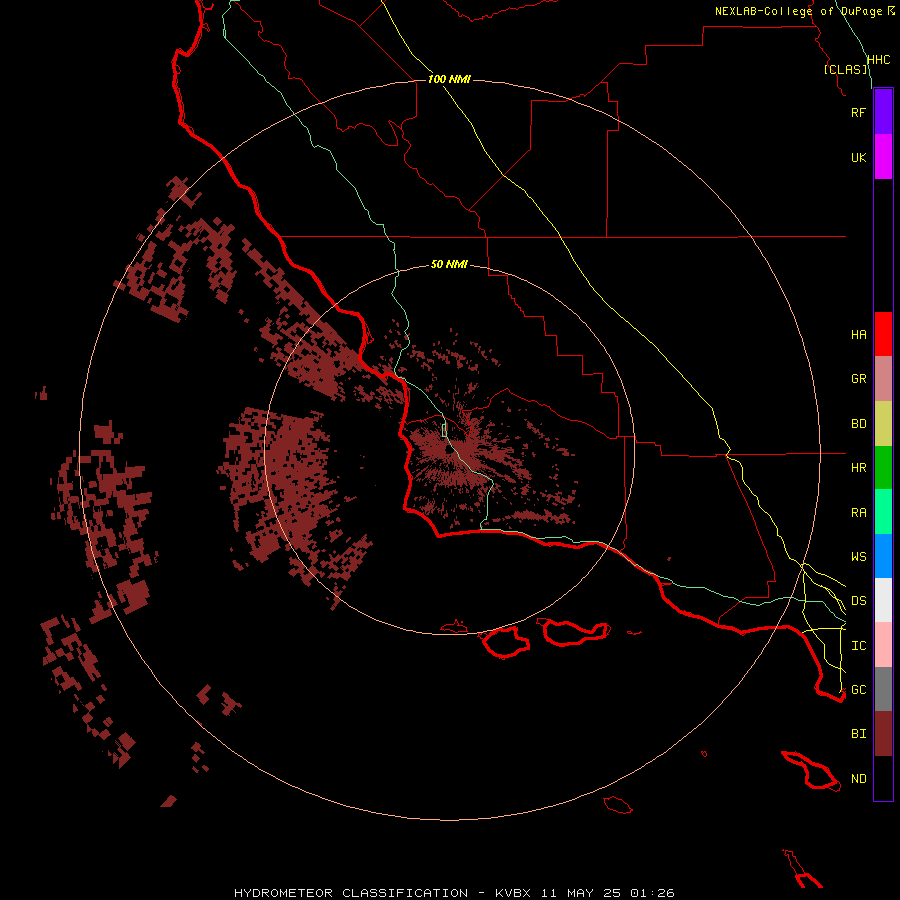Click the 'UK' legend label
900x900 pixels.
(x=858, y=157)
